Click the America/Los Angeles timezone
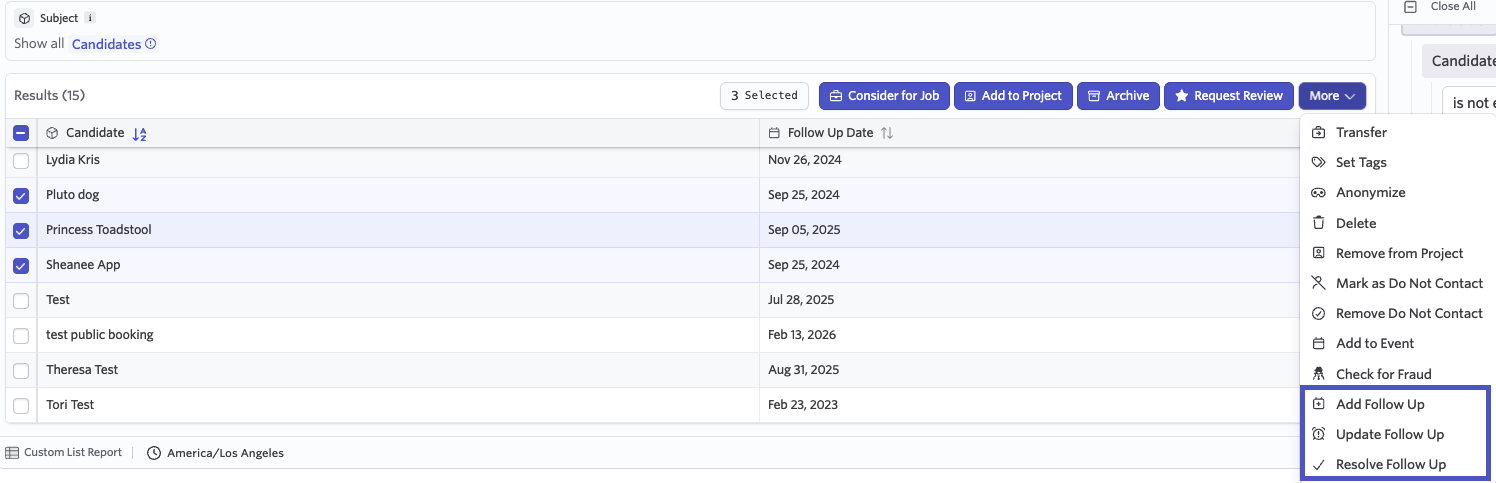1496x483 pixels. coord(225,453)
